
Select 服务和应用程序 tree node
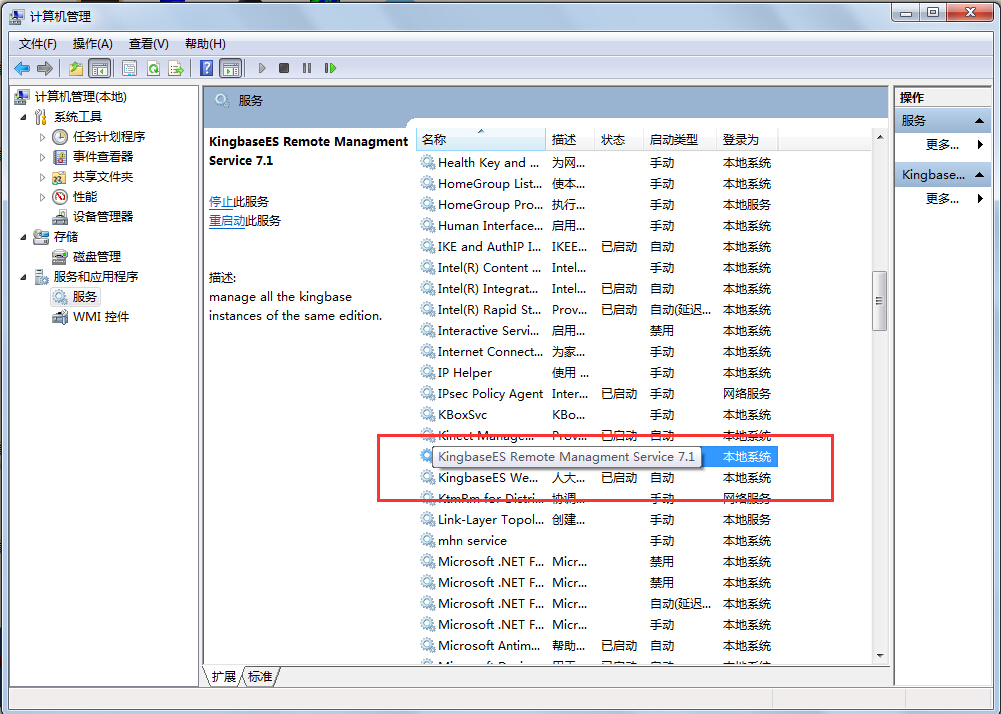click(96, 277)
